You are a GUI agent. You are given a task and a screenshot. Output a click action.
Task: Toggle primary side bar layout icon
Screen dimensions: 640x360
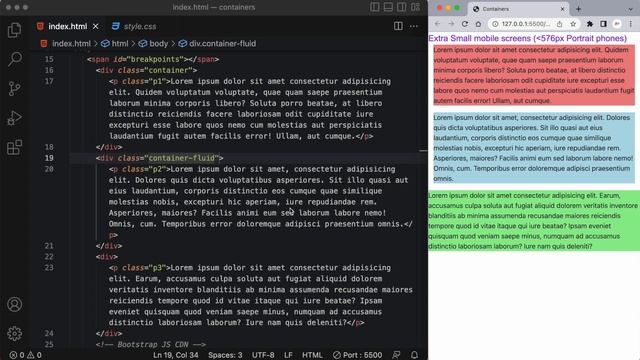[374, 7]
